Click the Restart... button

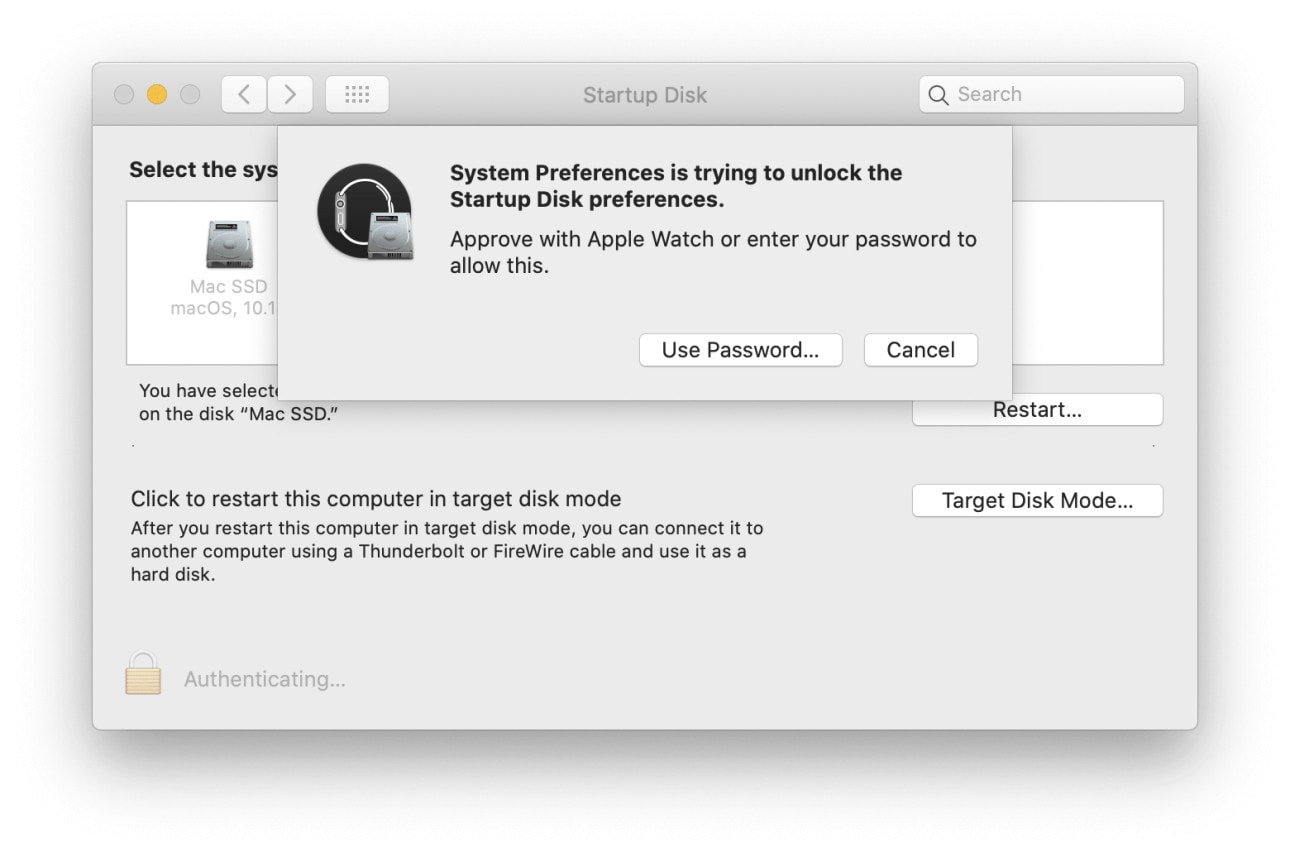coord(1037,410)
